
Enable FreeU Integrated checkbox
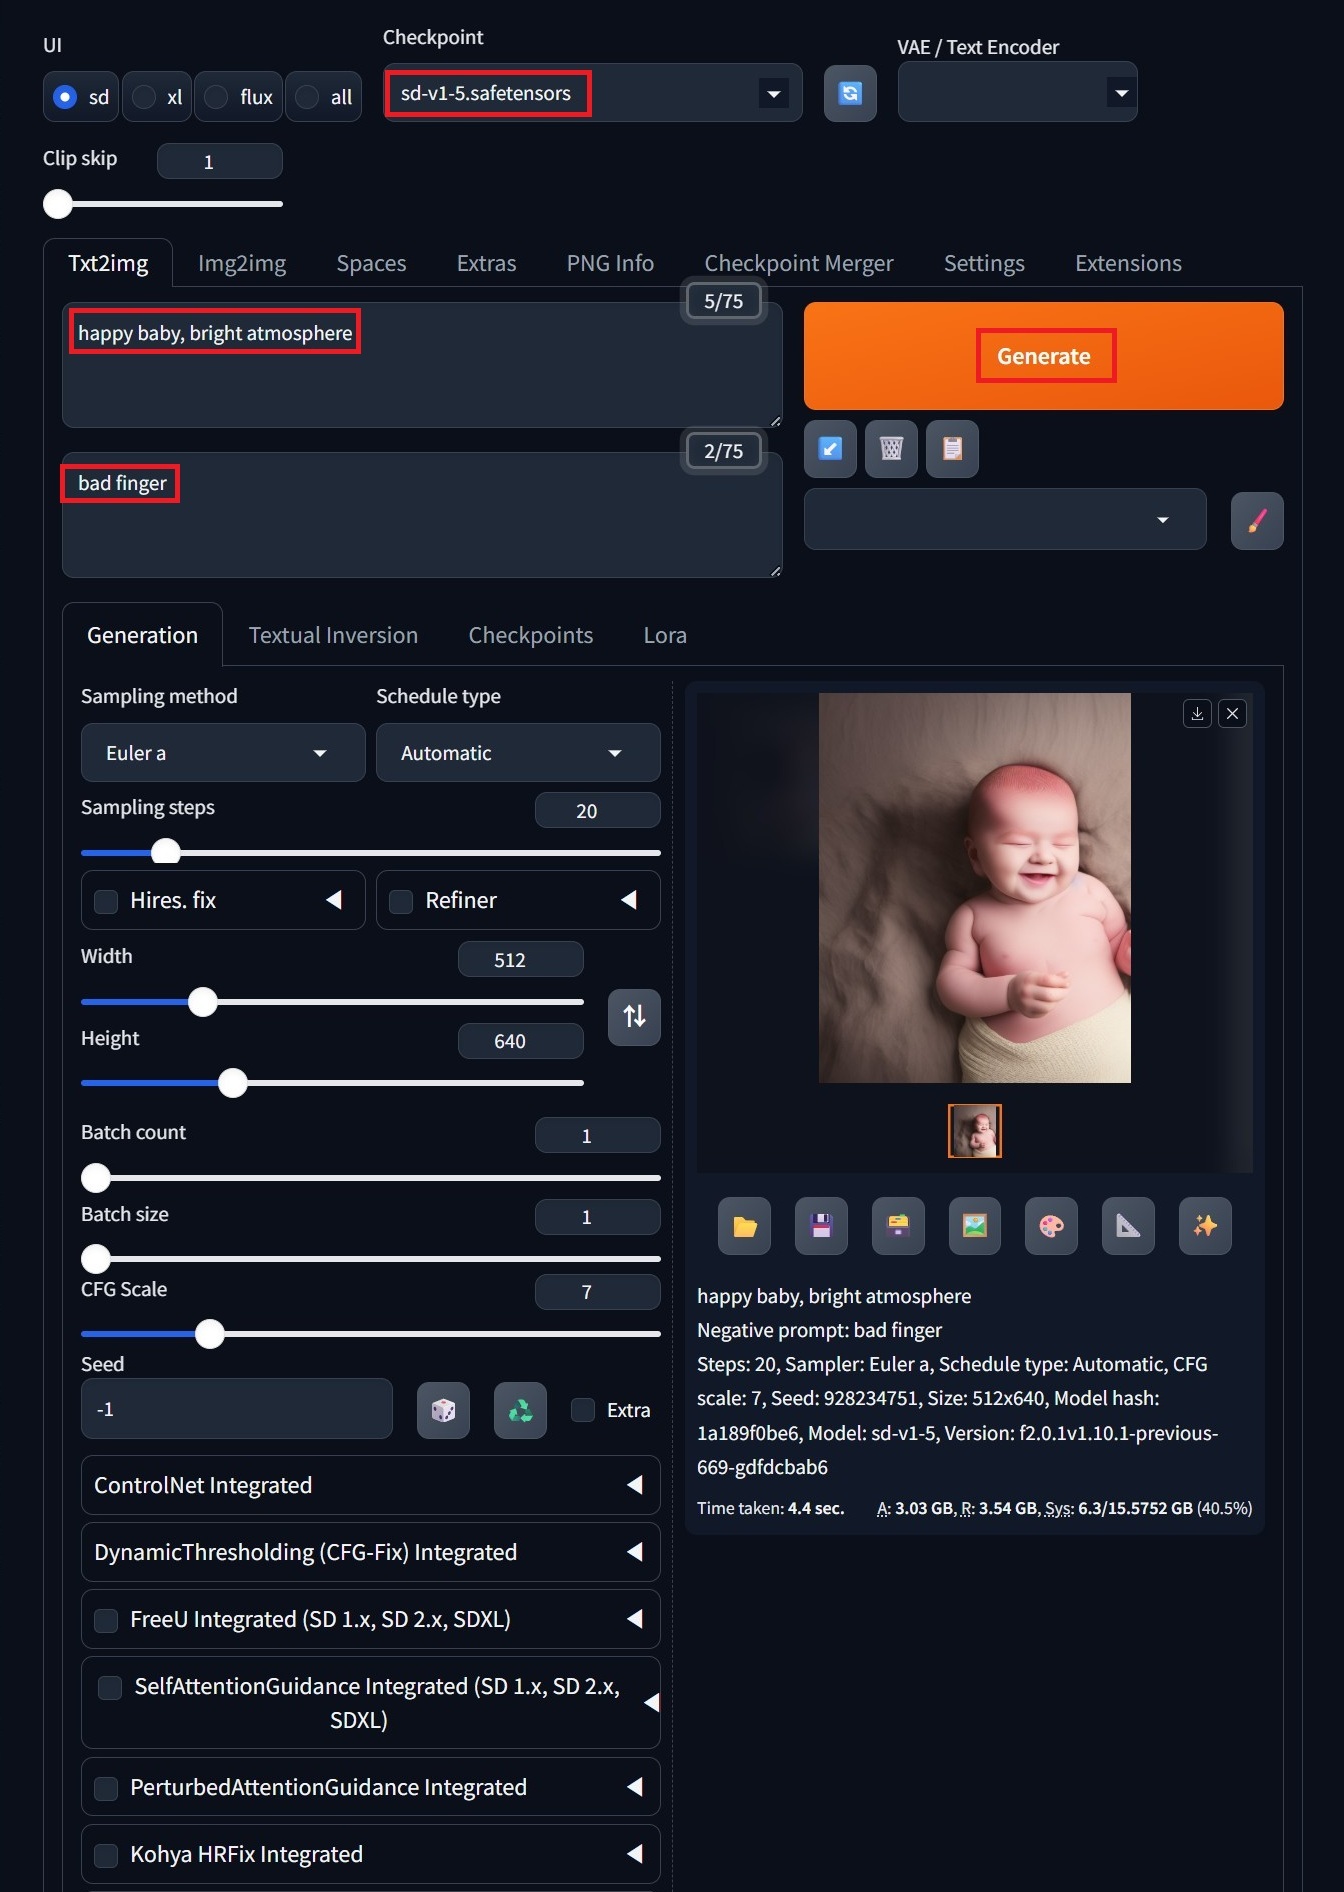106,1620
